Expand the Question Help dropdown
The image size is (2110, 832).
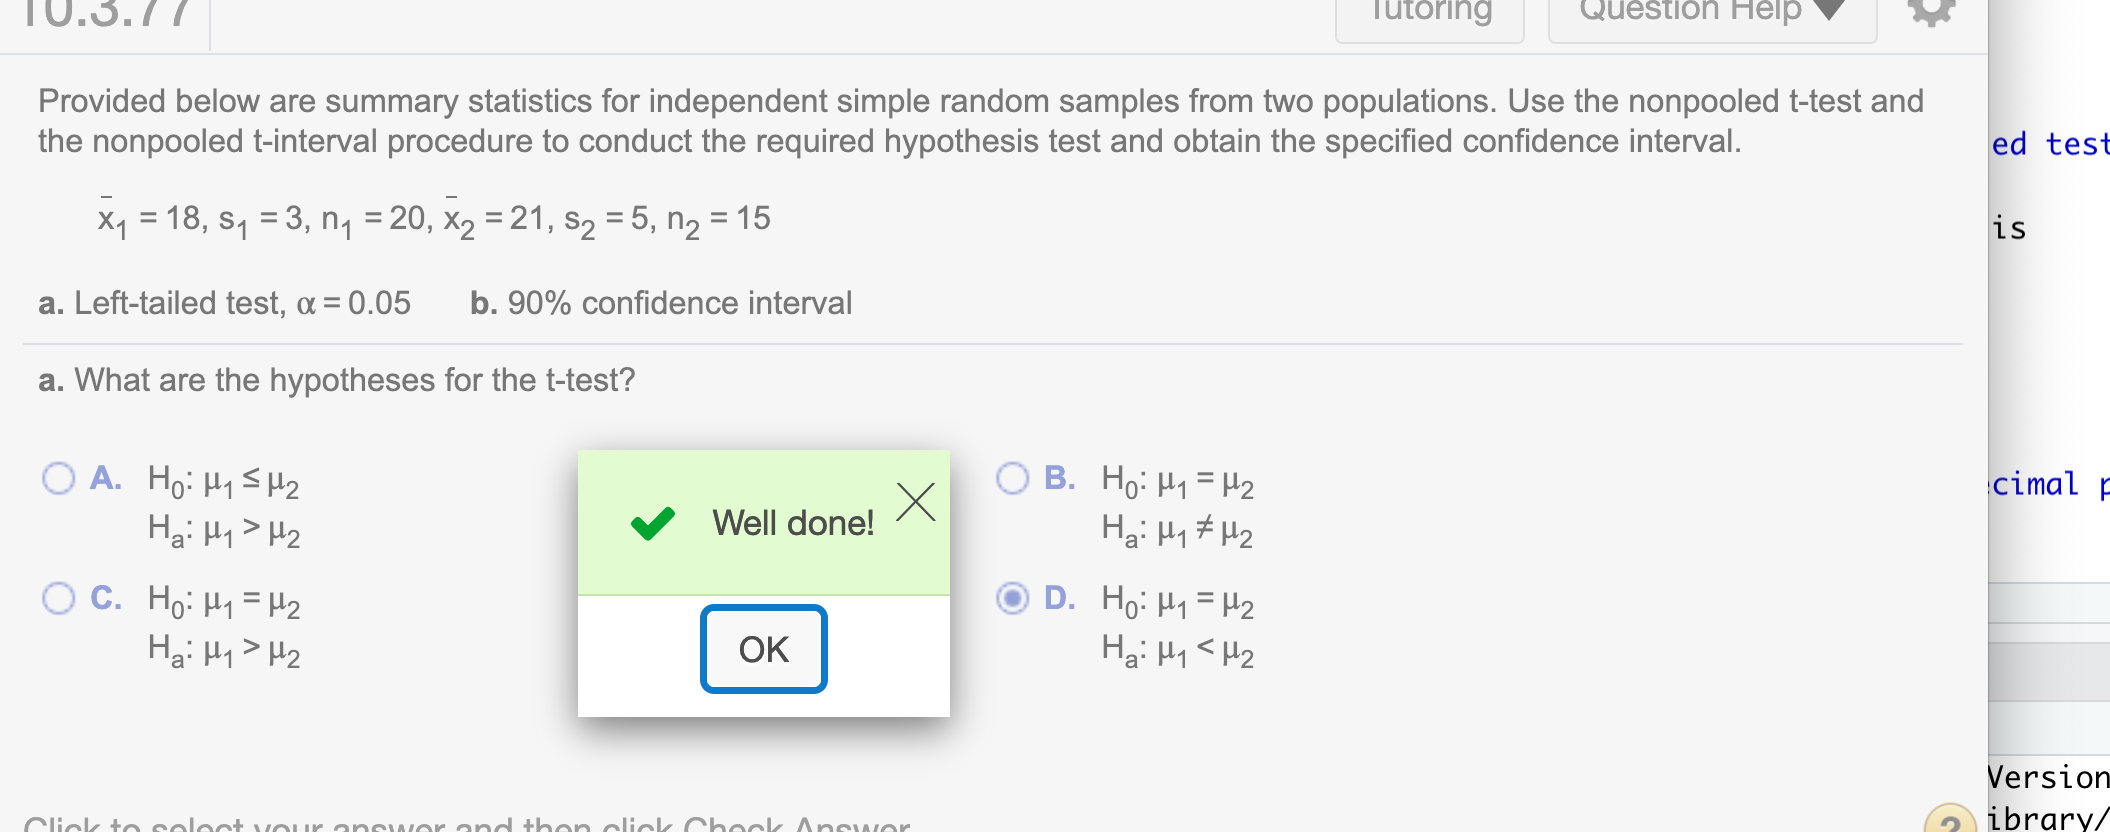tap(1712, 14)
